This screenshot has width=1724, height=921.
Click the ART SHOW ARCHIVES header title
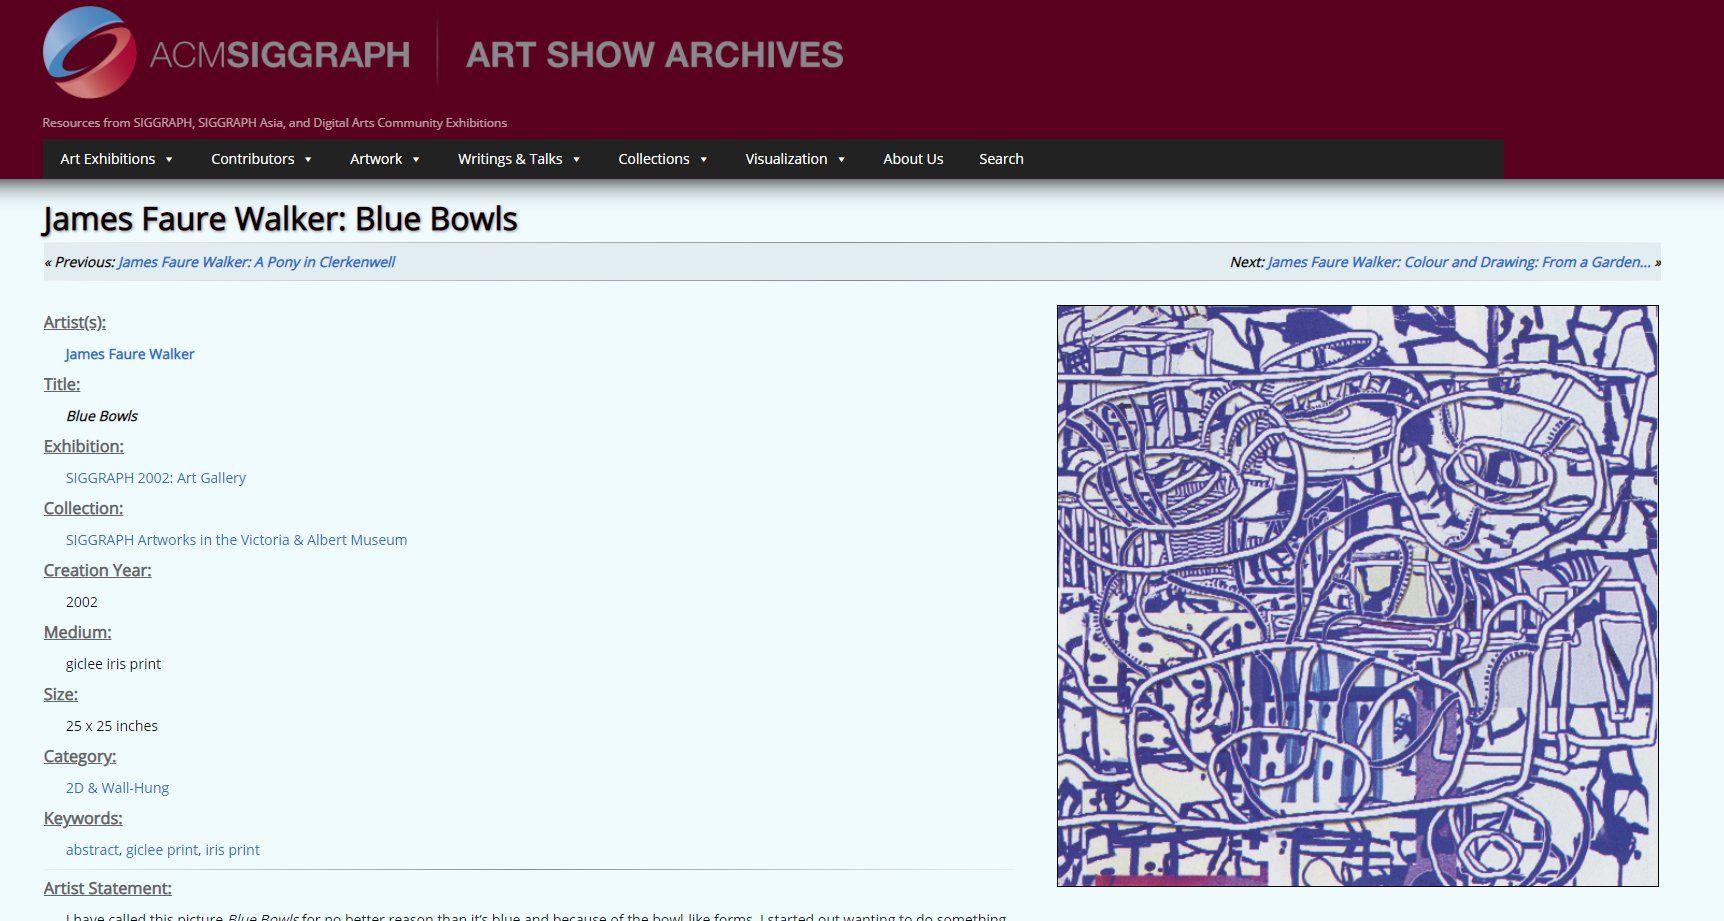tap(654, 55)
